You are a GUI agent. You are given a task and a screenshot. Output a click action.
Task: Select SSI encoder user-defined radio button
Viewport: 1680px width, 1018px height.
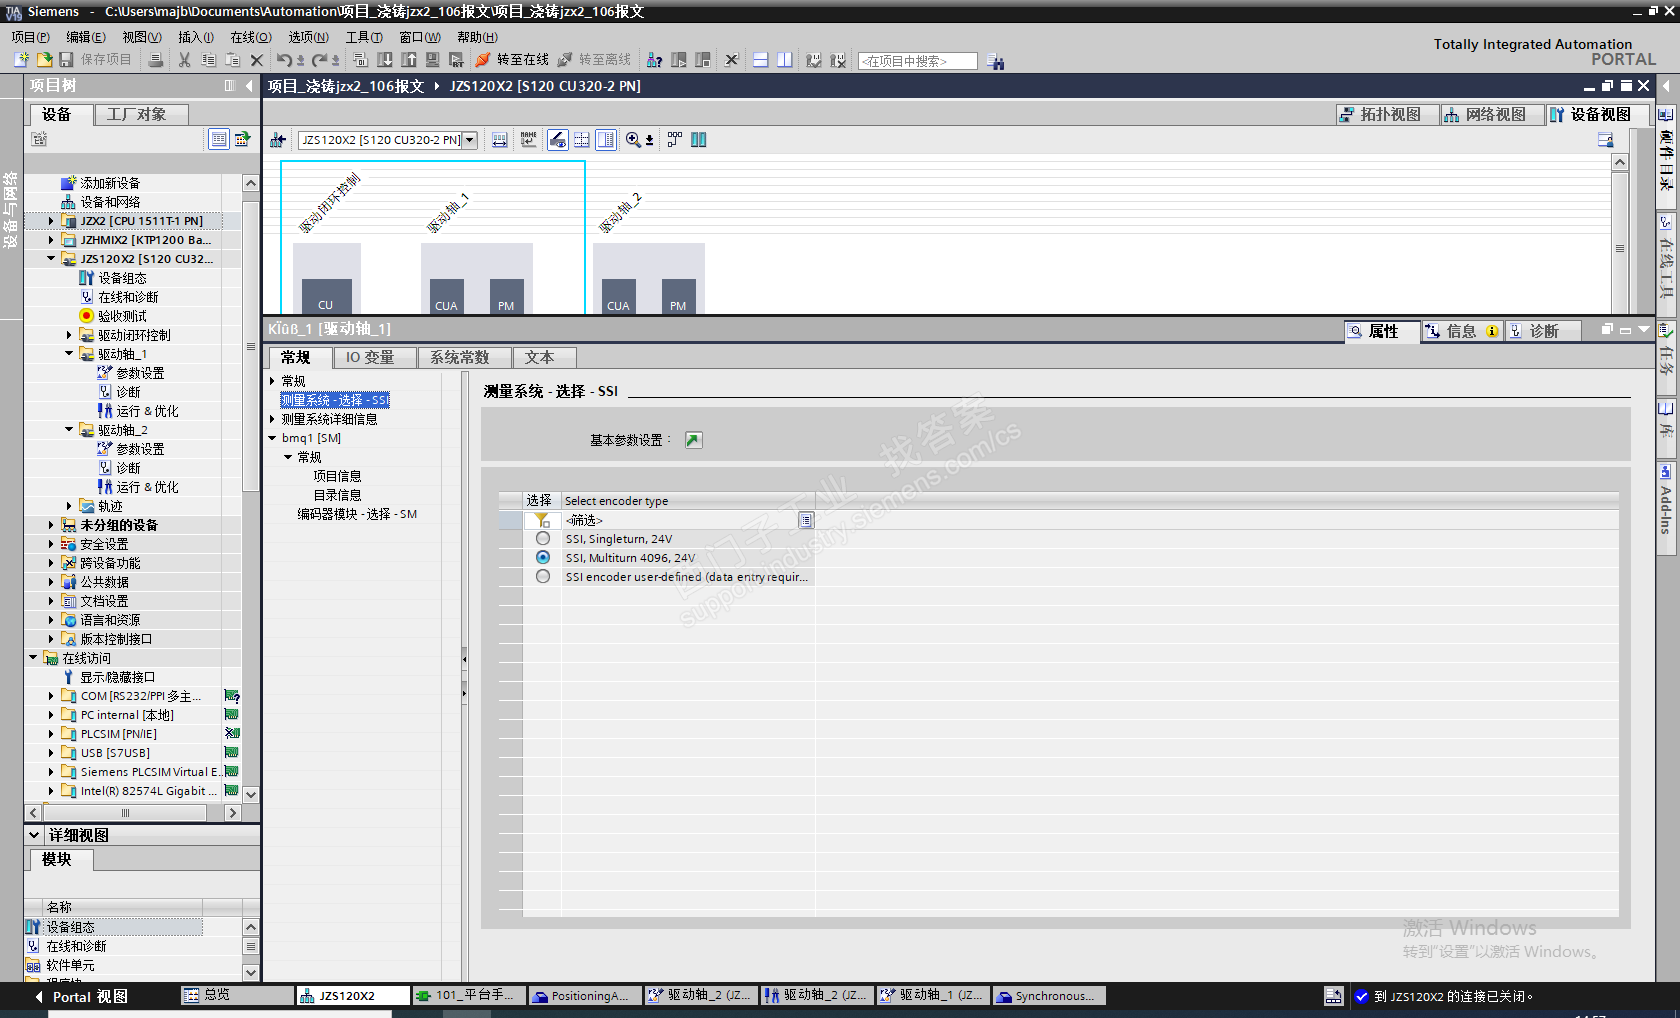click(543, 577)
